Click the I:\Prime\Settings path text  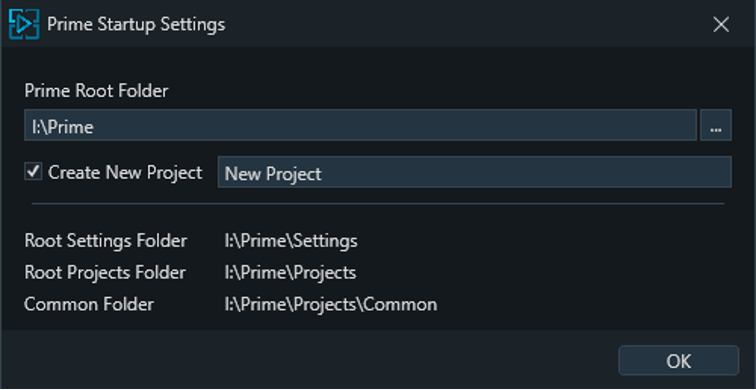(291, 241)
